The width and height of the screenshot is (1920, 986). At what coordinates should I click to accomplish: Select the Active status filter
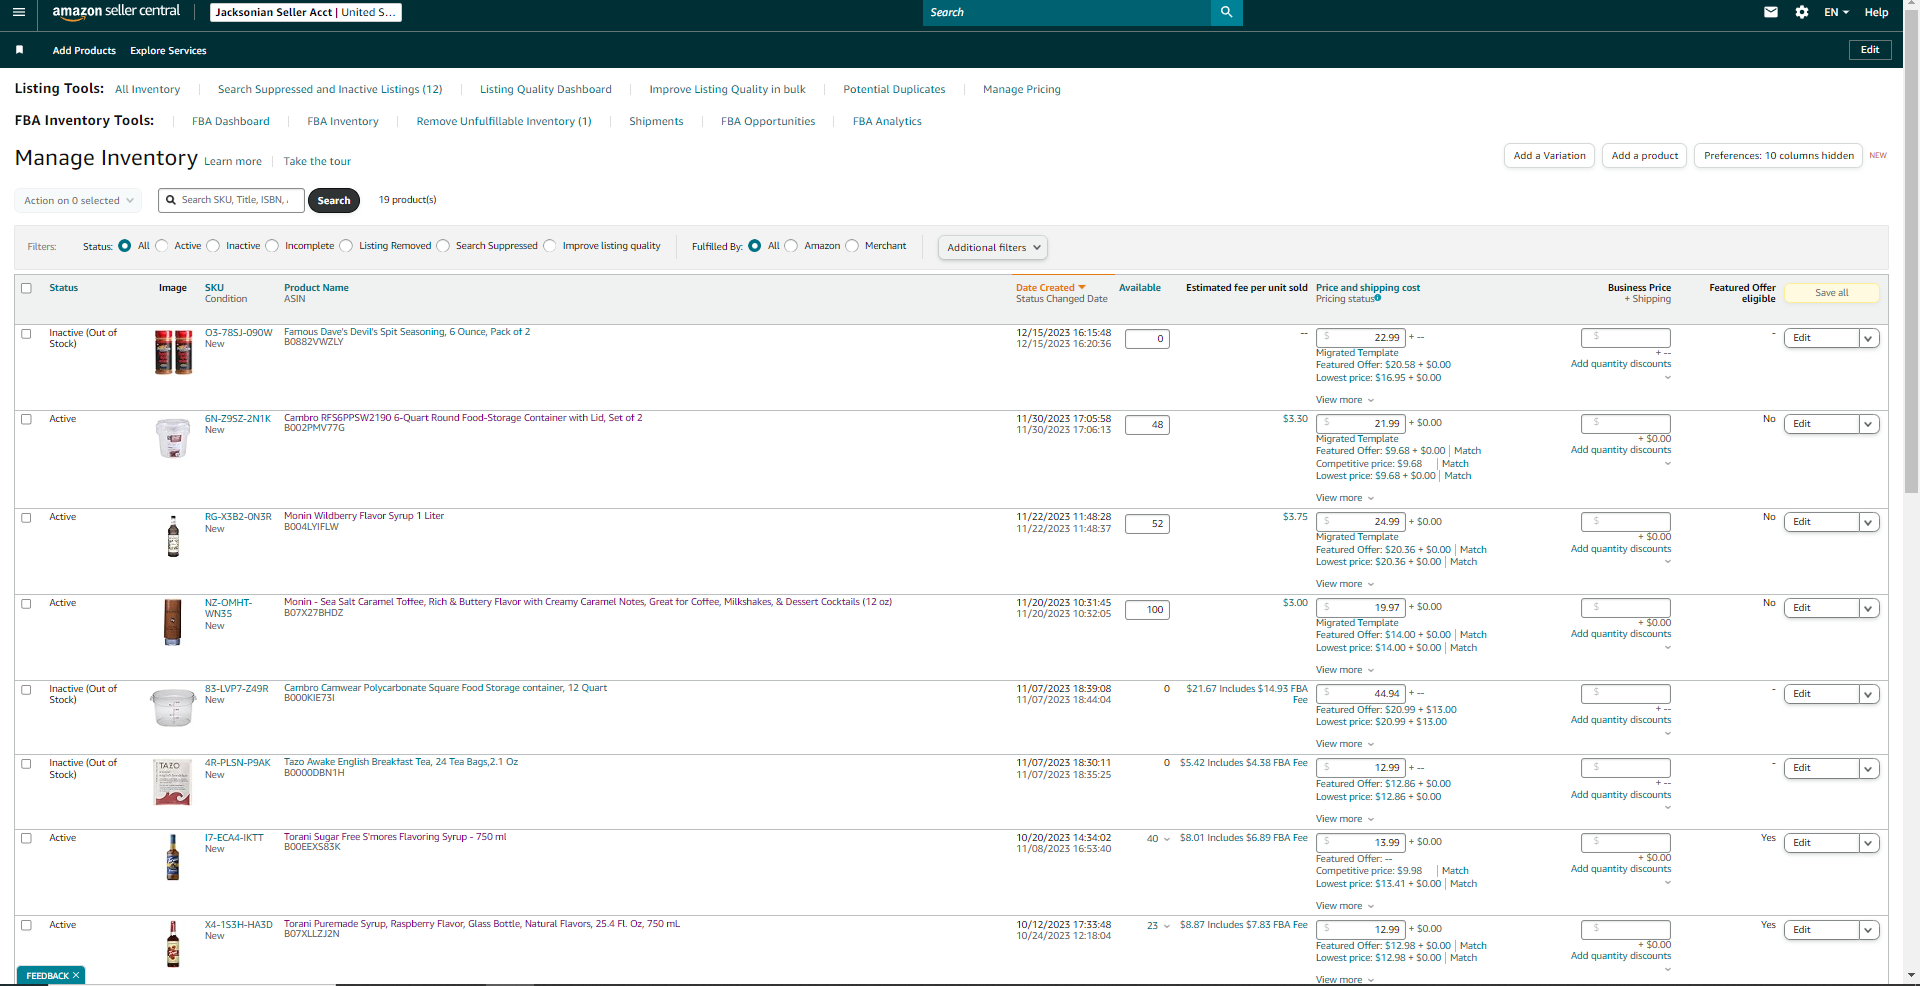click(x=162, y=246)
